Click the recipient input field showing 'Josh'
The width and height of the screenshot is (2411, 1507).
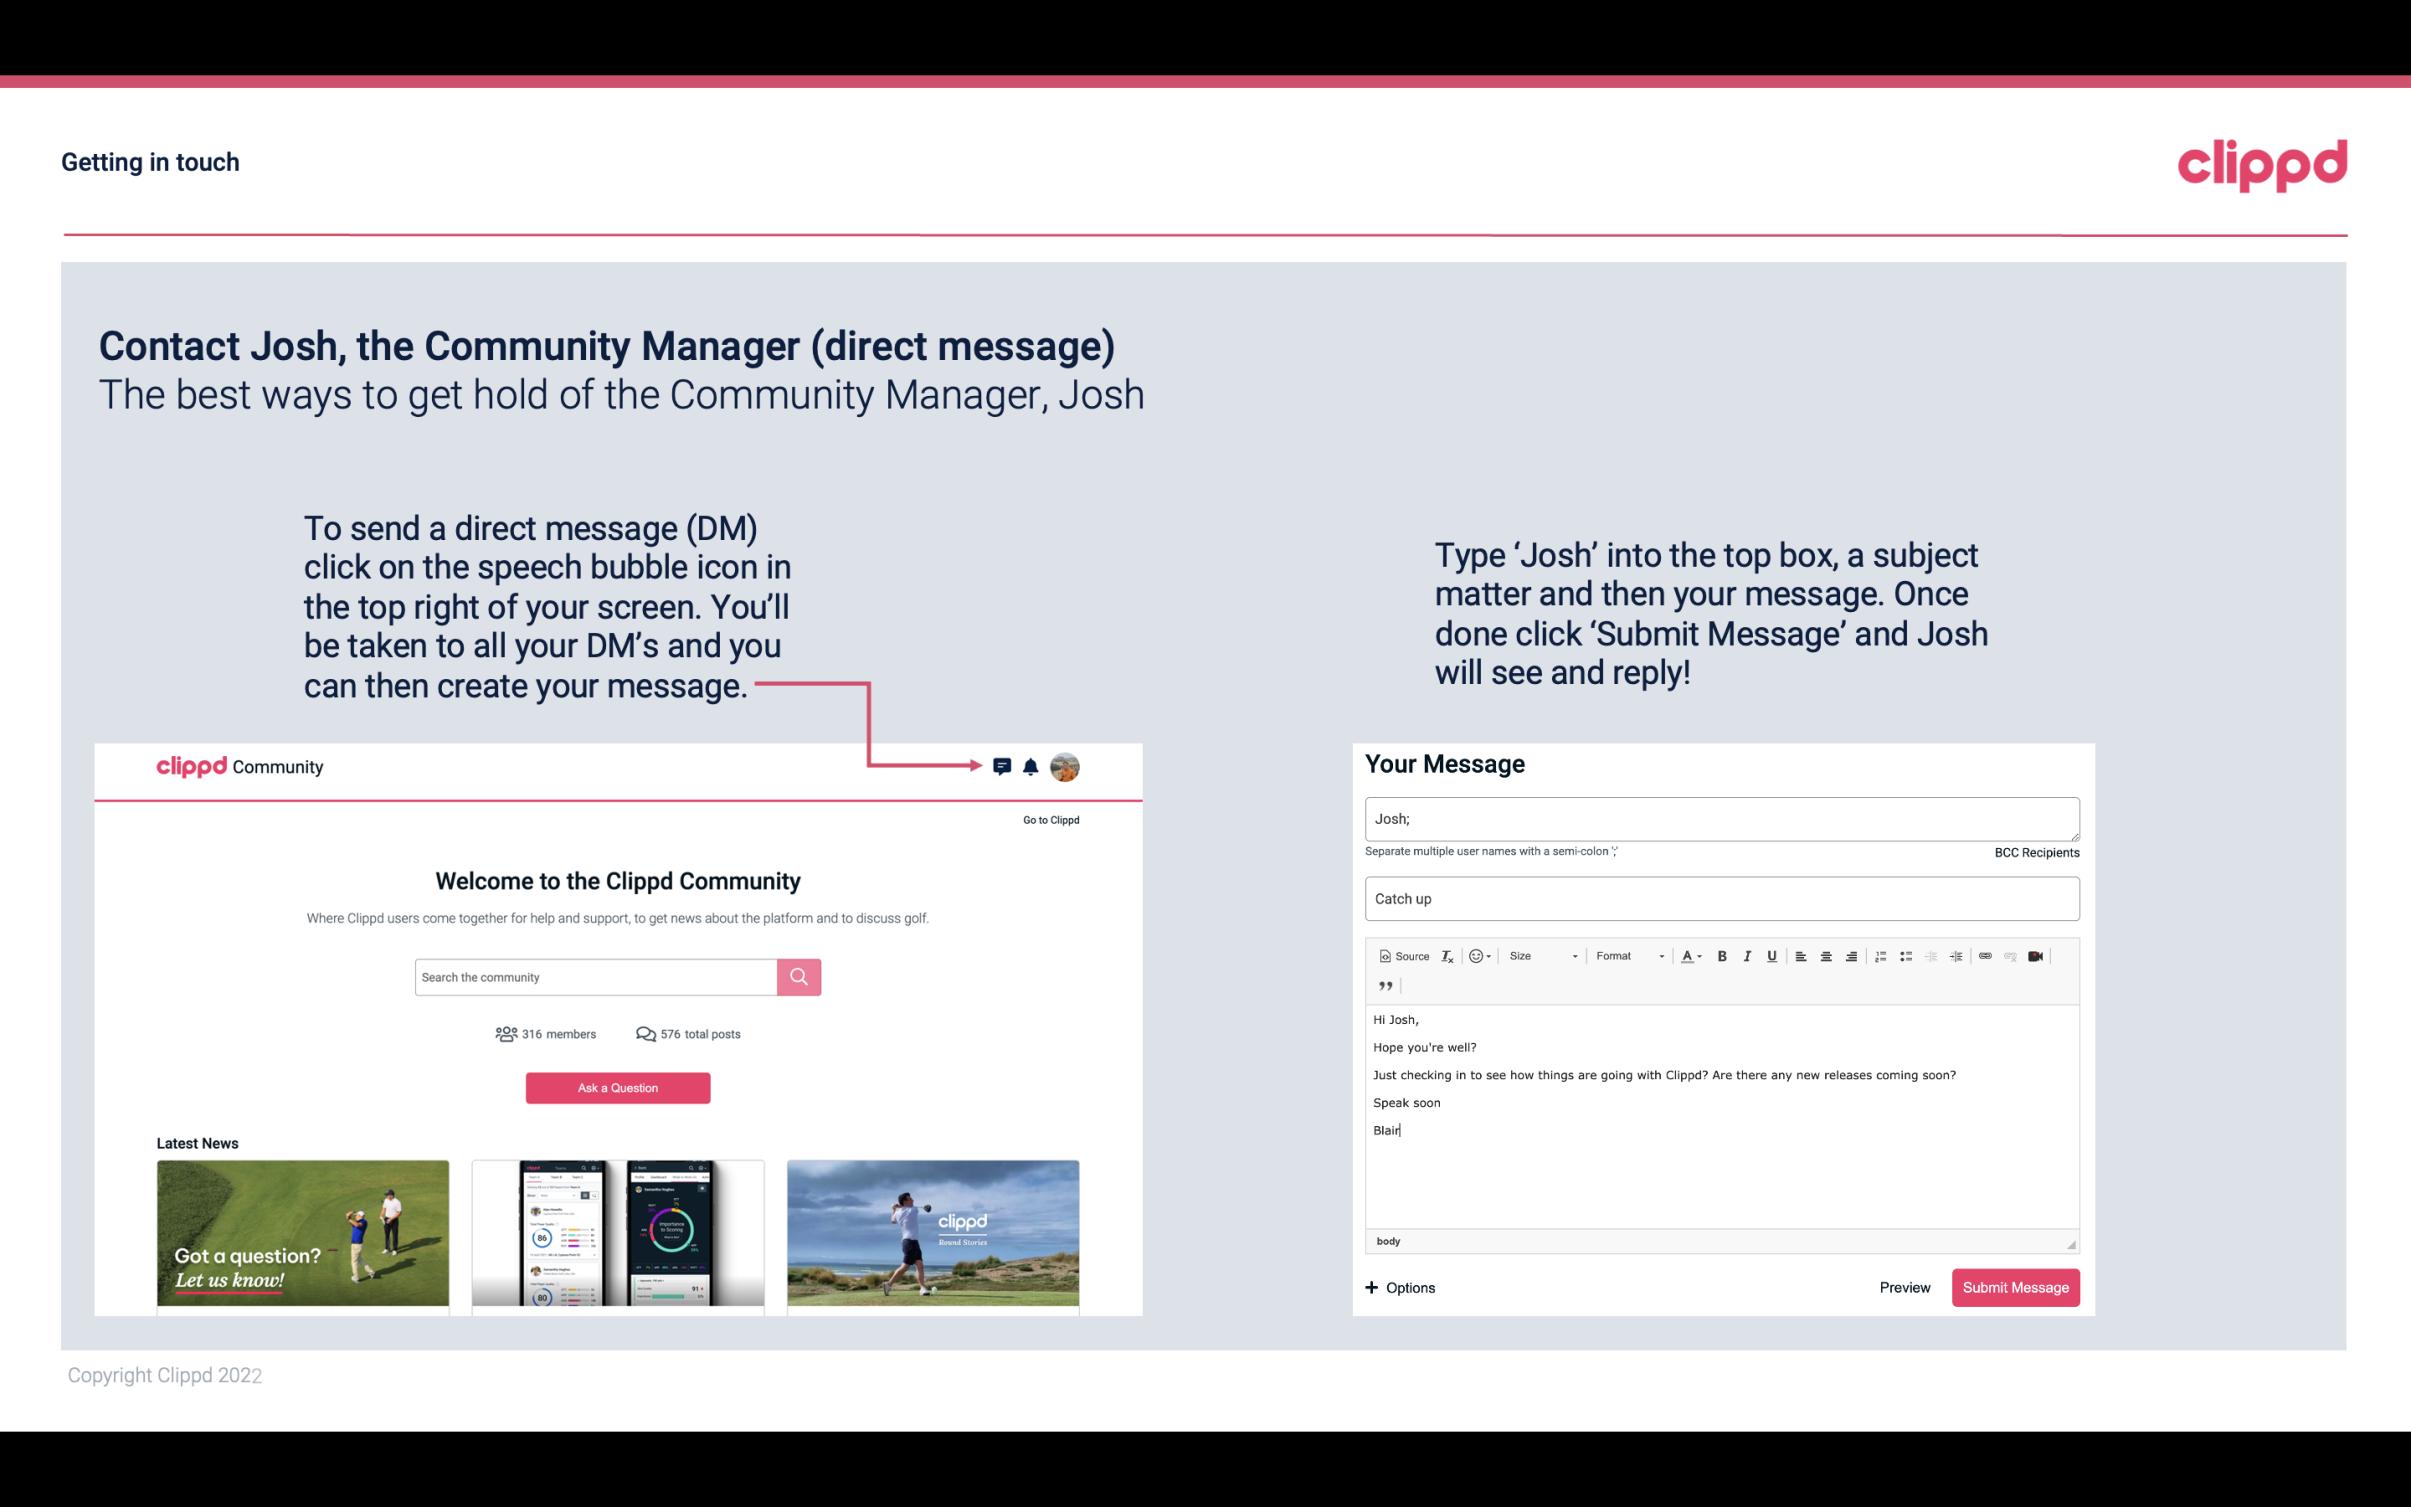click(x=1718, y=818)
